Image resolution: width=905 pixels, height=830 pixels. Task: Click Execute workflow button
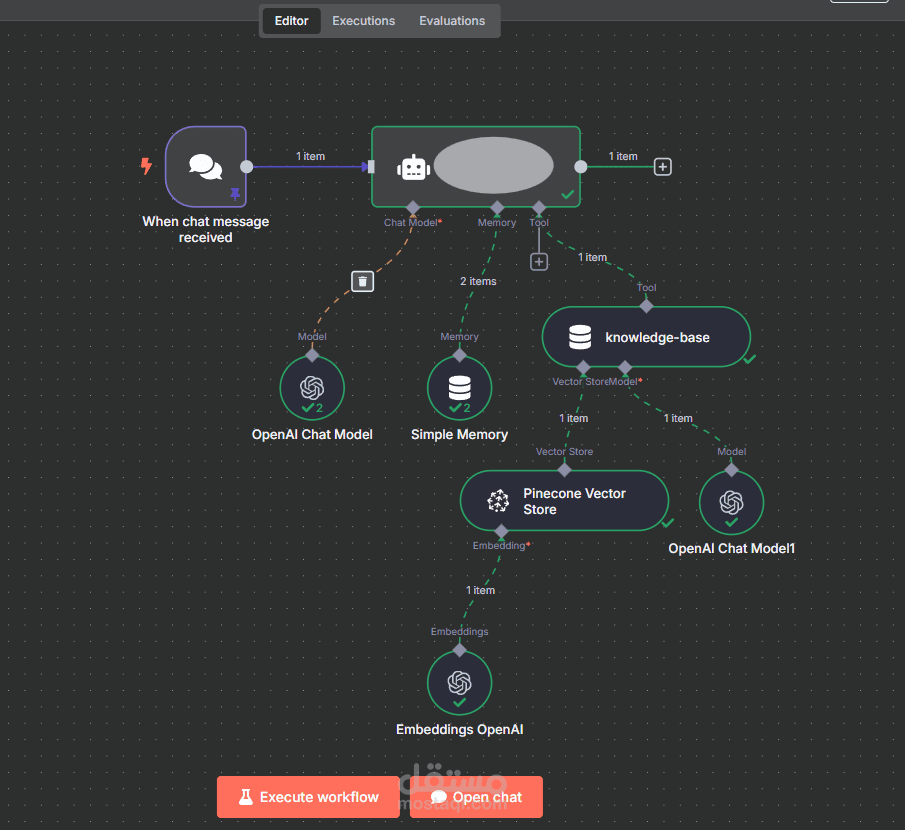(x=308, y=797)
